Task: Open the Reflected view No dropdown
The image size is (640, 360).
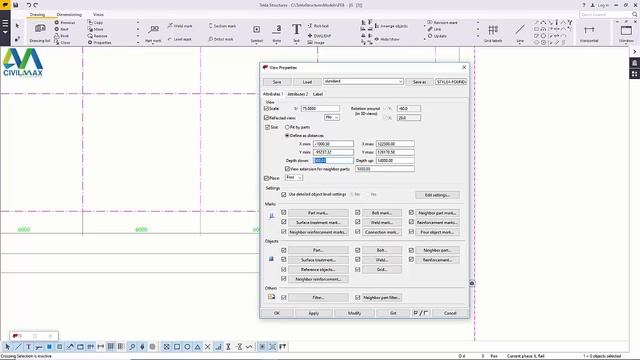Action: pyautogui.click(x=332, y=118)
